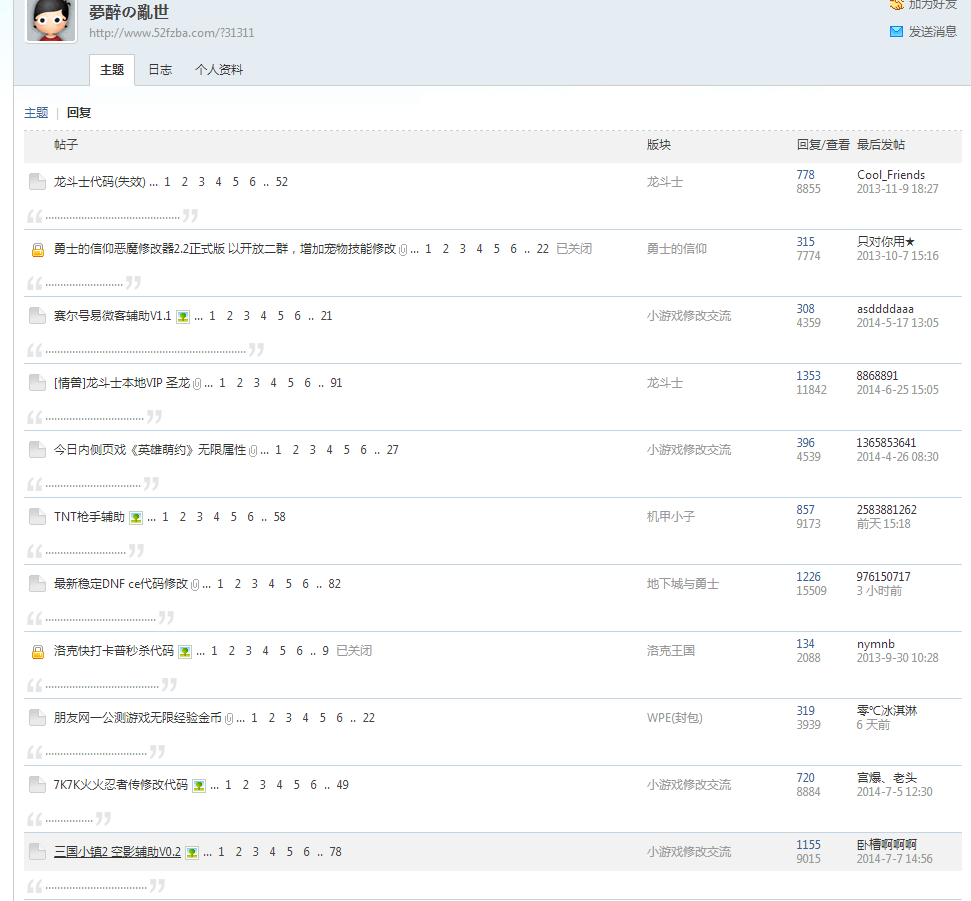The width and height of the screenshot is (971, 901).
Task: Open thread 赛尔号易微客辅助V1.1
Action: point(112,316)
